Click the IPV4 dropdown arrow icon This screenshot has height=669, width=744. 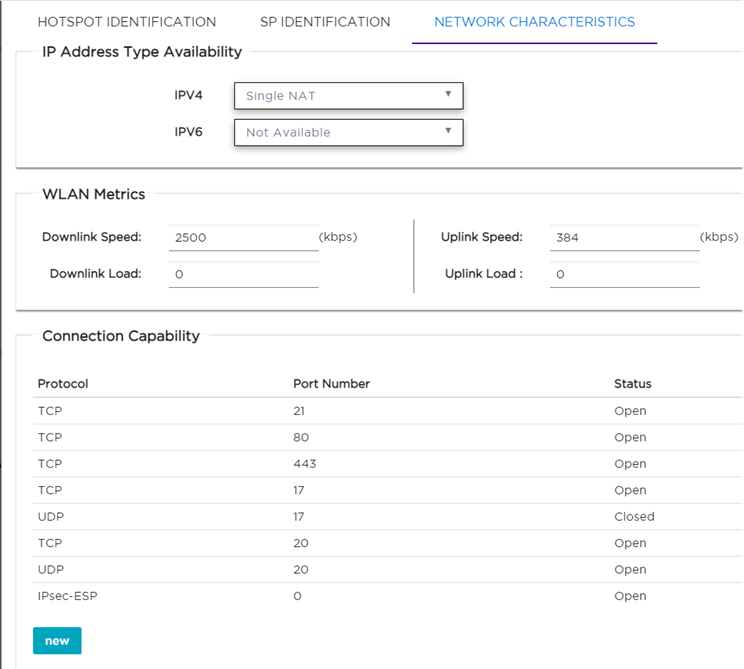[x=448, y=94]
